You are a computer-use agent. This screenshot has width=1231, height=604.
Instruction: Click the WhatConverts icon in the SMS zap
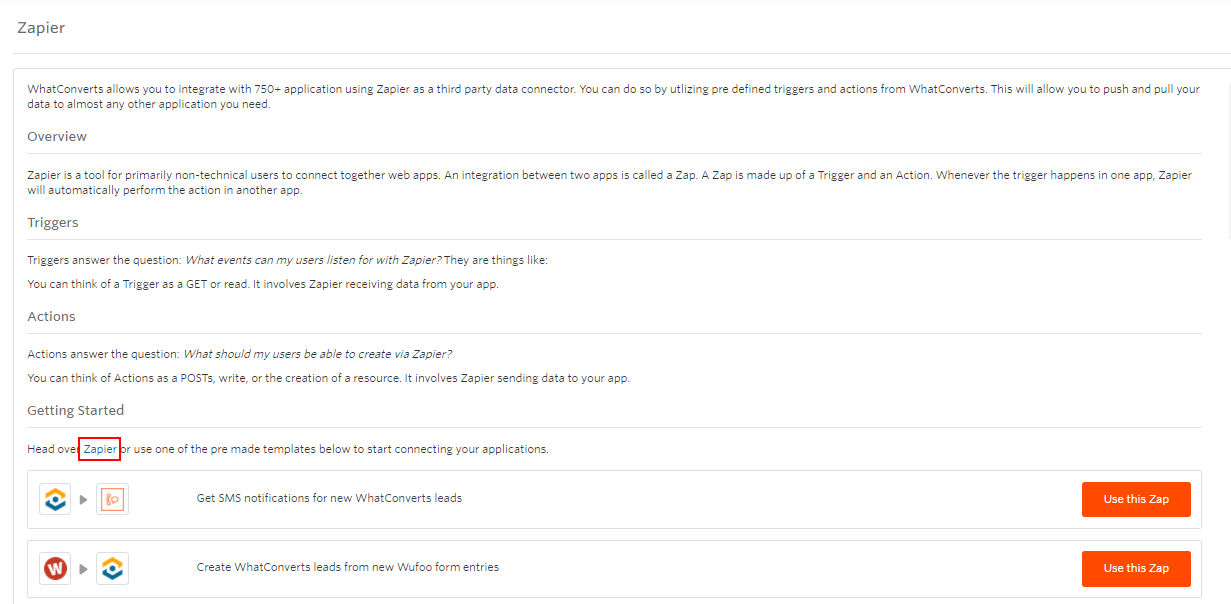click(55, 499)
